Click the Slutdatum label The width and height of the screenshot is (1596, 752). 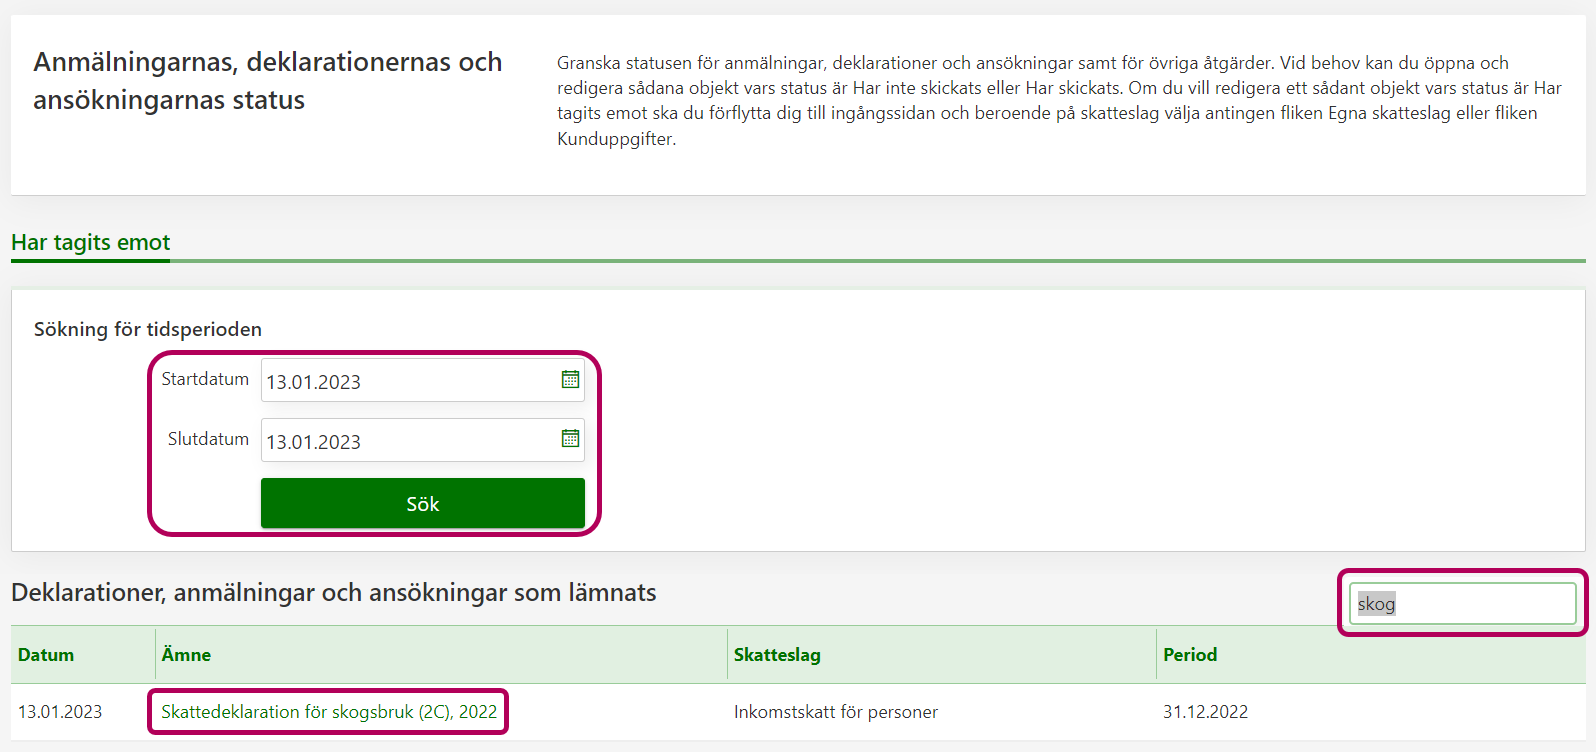click(x=208, y=439)
